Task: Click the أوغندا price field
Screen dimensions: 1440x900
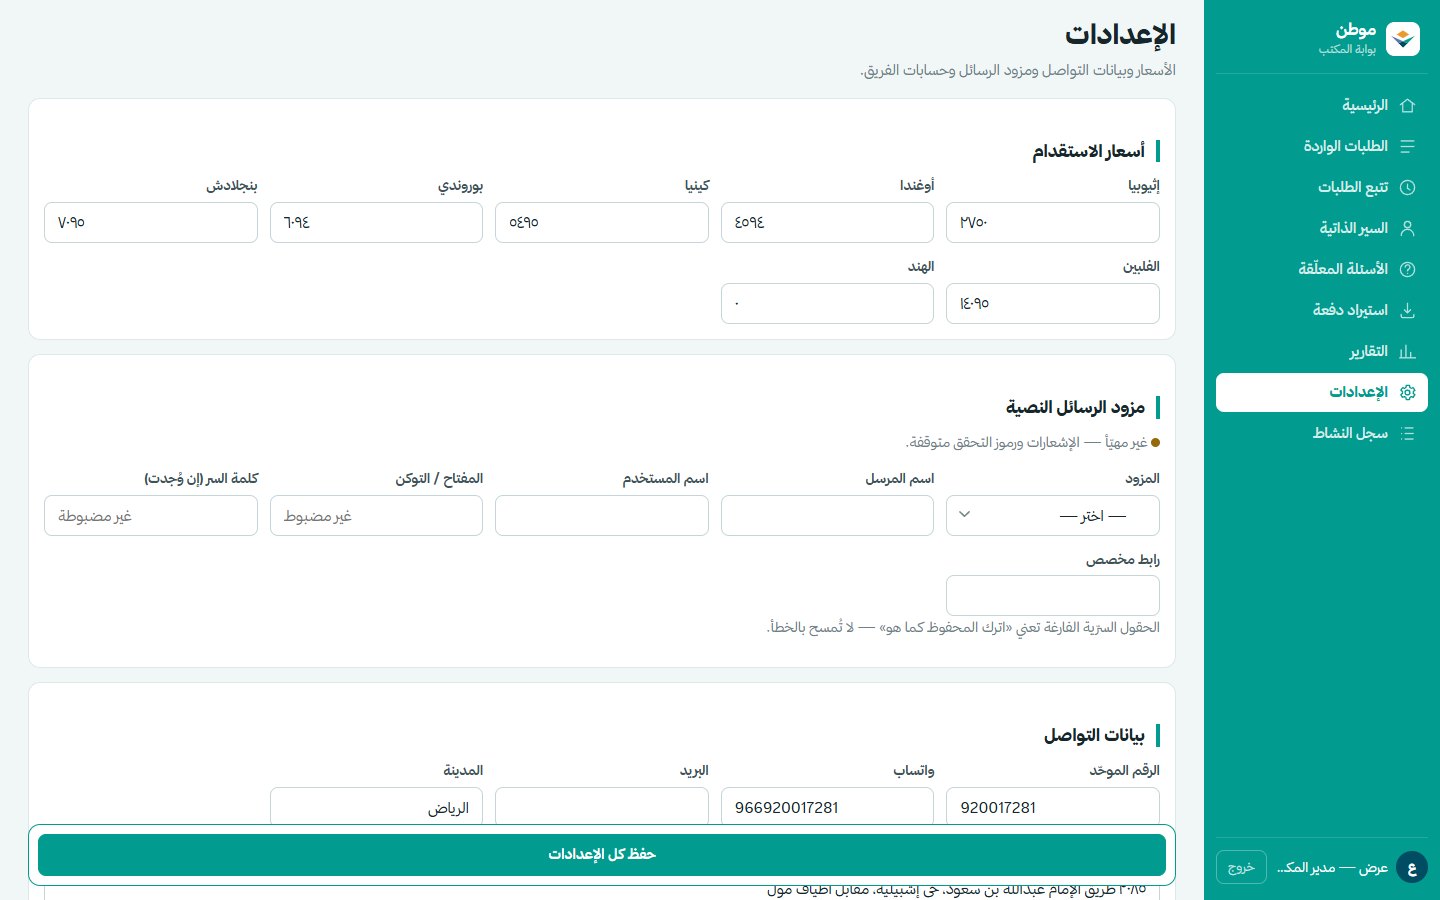Action: click(827, 222)
